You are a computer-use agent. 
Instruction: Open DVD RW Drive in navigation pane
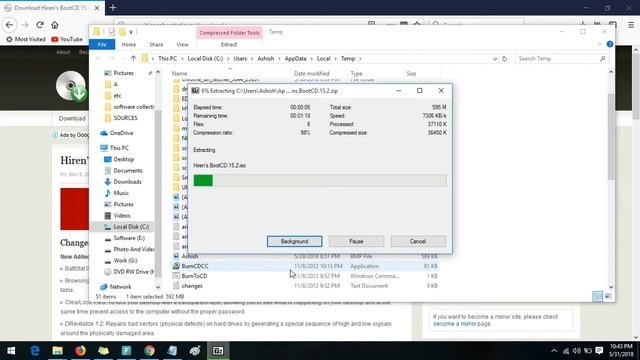(x=129, y=272)
